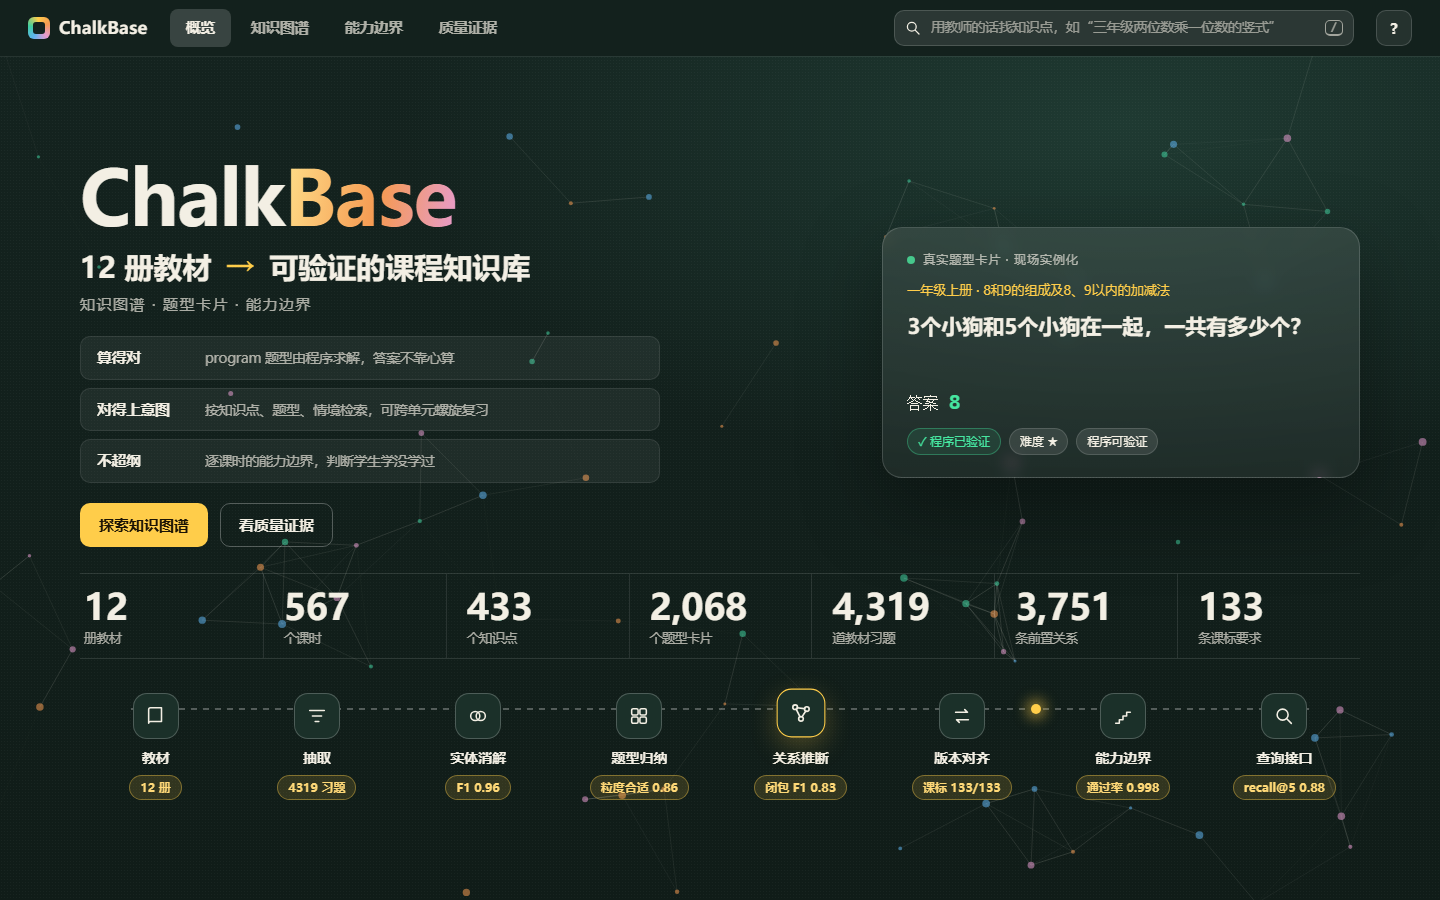The image size is (1440, 900).
Task: Click the 难度 ★ tag
Action: pyautogui.click(x=1038, y=441)
